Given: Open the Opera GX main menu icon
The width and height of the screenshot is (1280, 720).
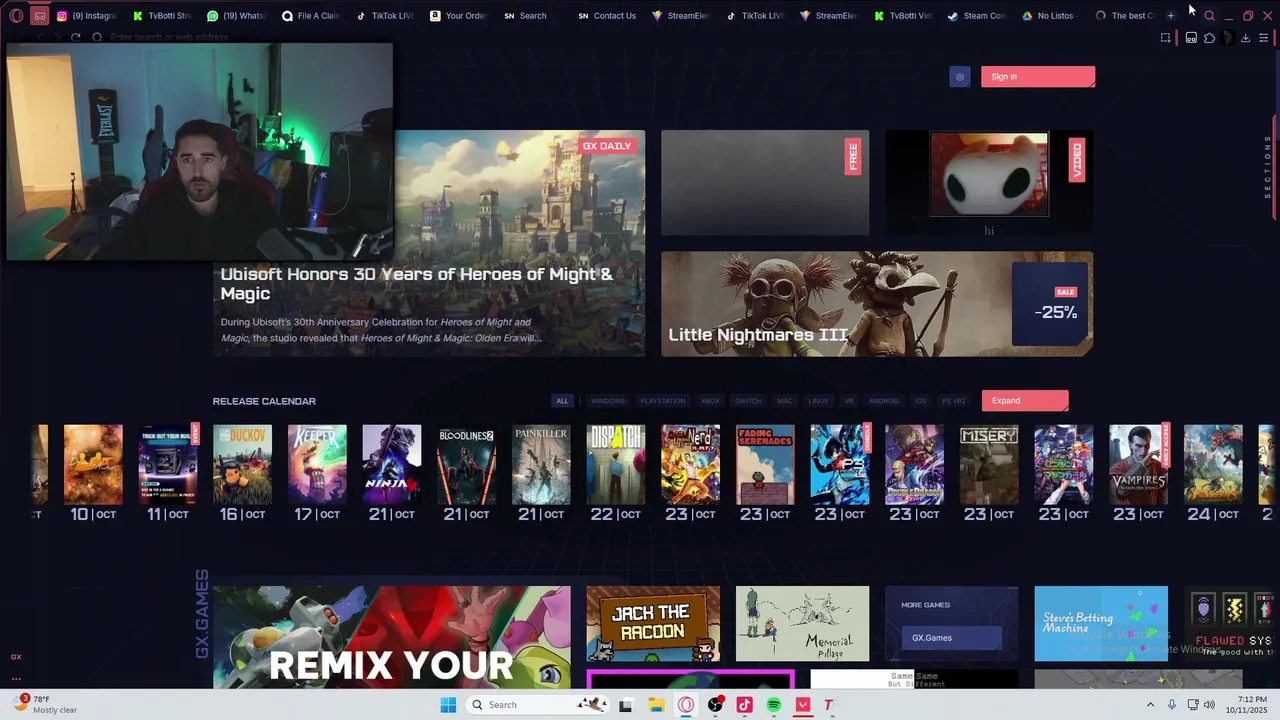Looking at the screenshot, I should [16, 16].
